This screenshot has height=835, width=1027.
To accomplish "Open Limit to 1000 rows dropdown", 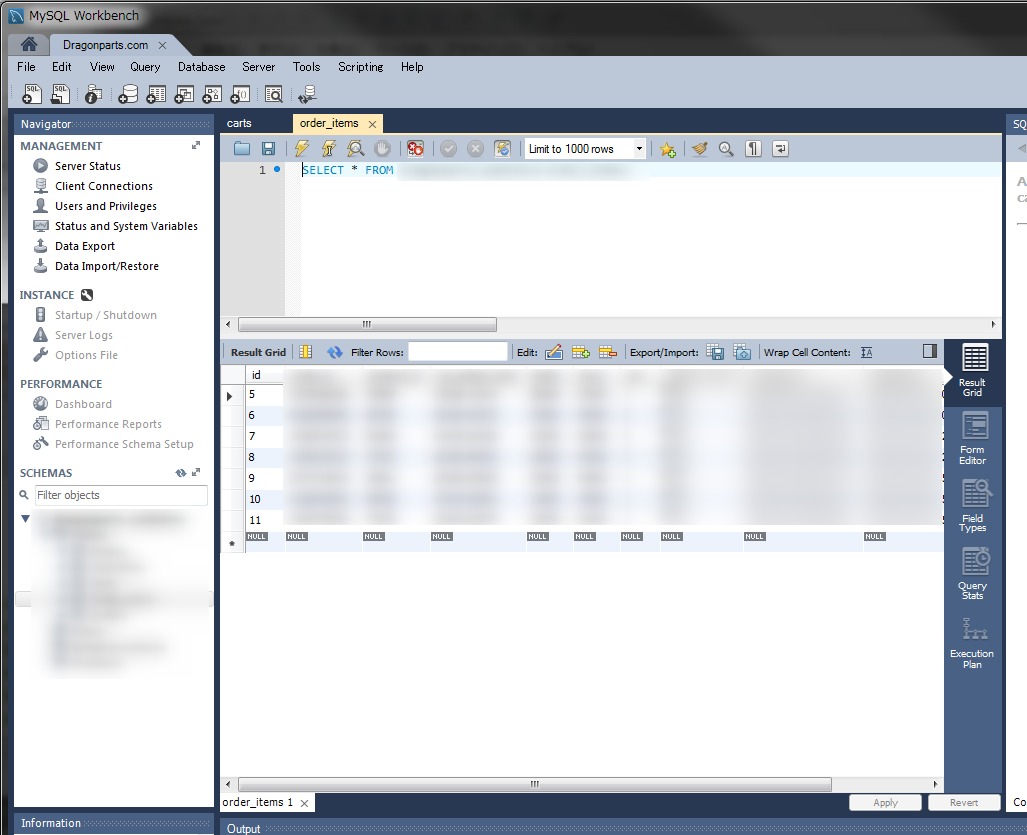I will [639, 149].
